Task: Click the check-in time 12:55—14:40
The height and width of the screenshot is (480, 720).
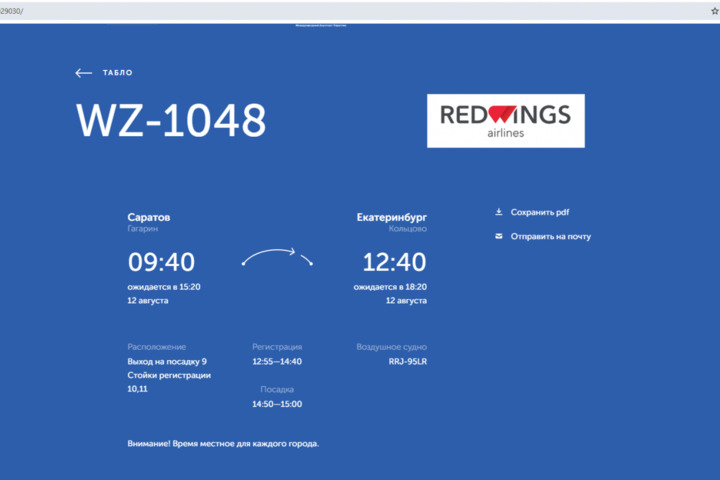Action: coord(277,361)
